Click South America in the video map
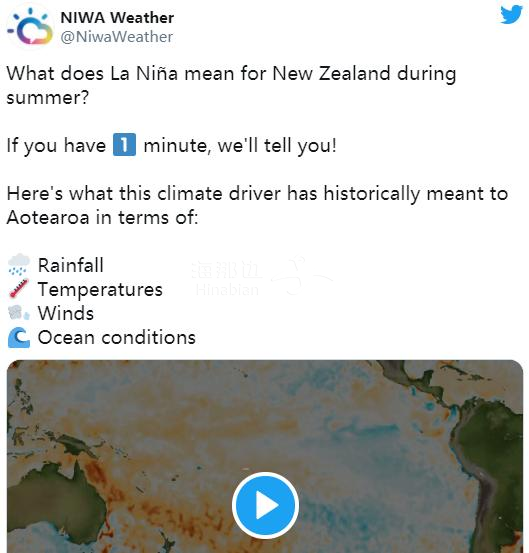Screen dimensions: 529x553 click(490, 469)
